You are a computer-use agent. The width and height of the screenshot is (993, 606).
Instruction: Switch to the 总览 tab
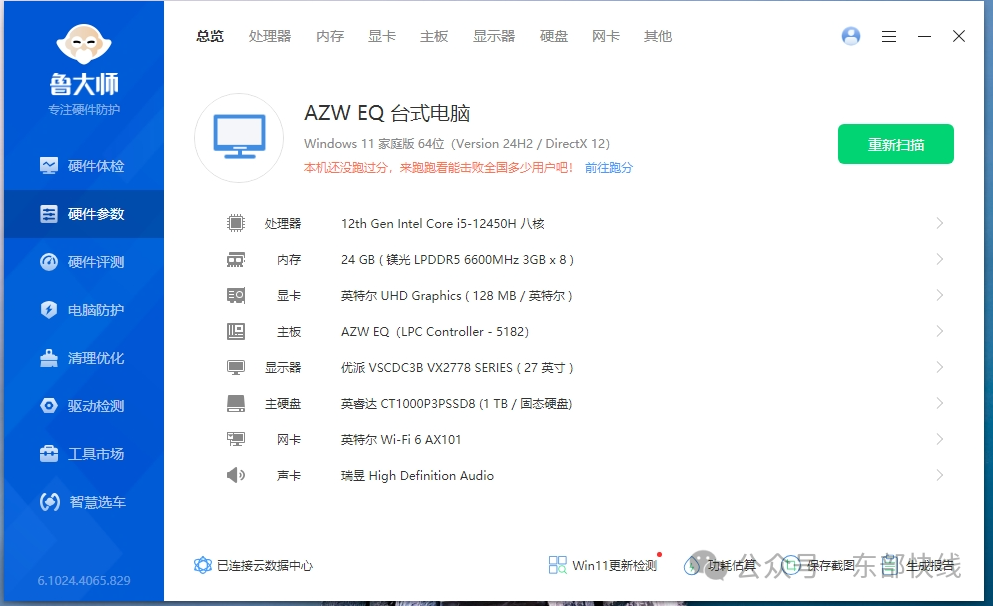[210, 36]
